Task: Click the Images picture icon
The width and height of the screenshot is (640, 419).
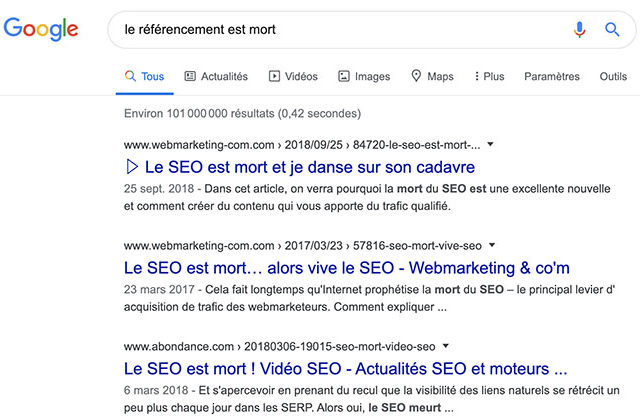Action: (344, 76)
